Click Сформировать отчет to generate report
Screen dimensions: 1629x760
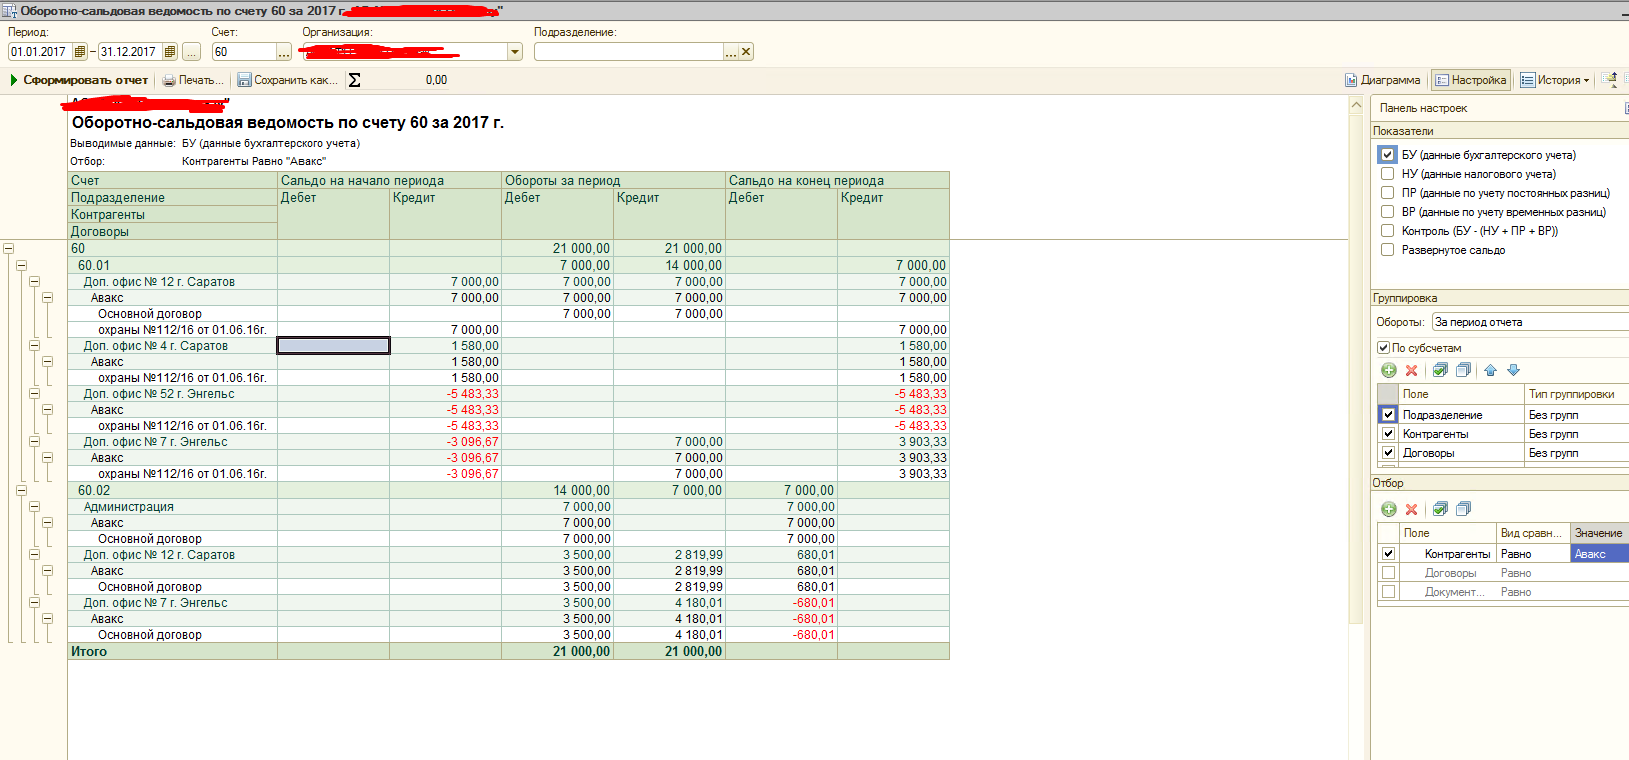coord(79,80)
